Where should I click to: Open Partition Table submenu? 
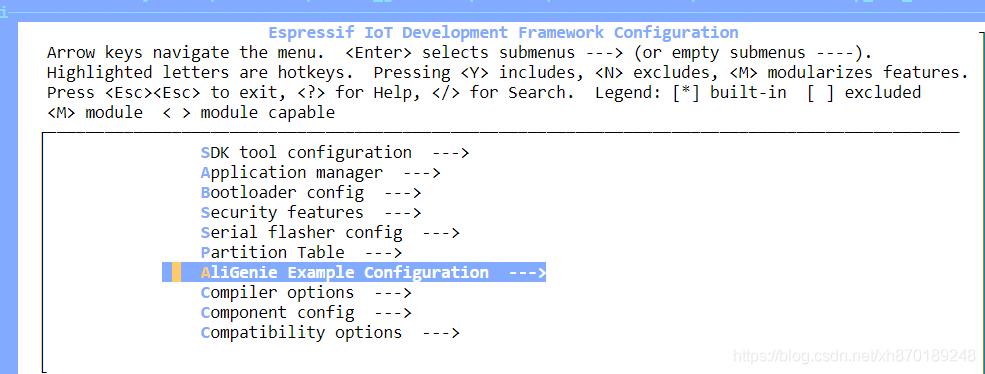click(301, 253)
